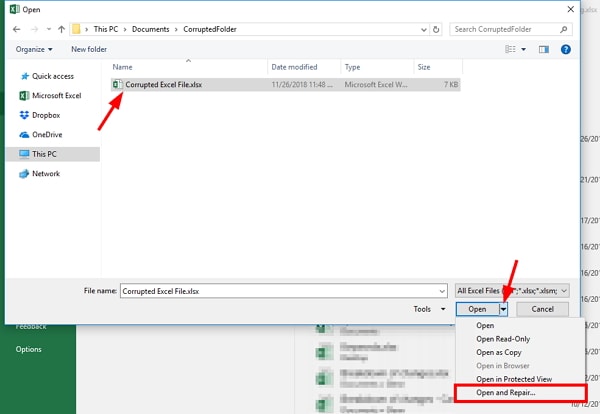Choose Open from the dropdown menu
This screenshot has width=600, height=414.
coord(485,326)
